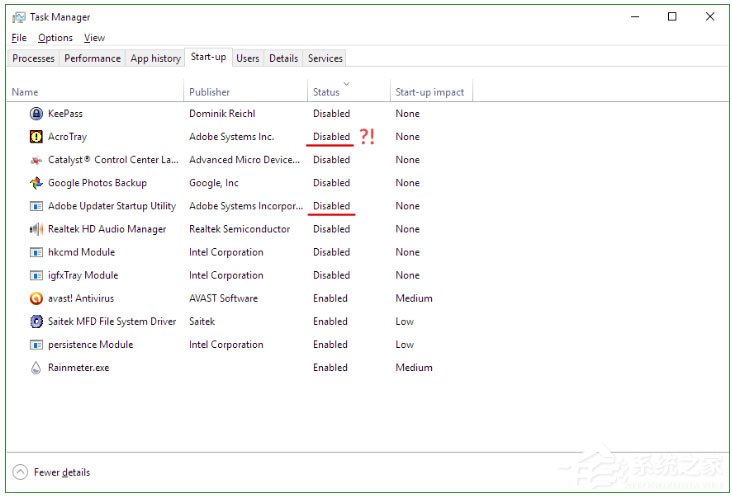Maximize the Task Manager window
The width and height of the screenshot is (732, 498).
[x=672, y=17]
